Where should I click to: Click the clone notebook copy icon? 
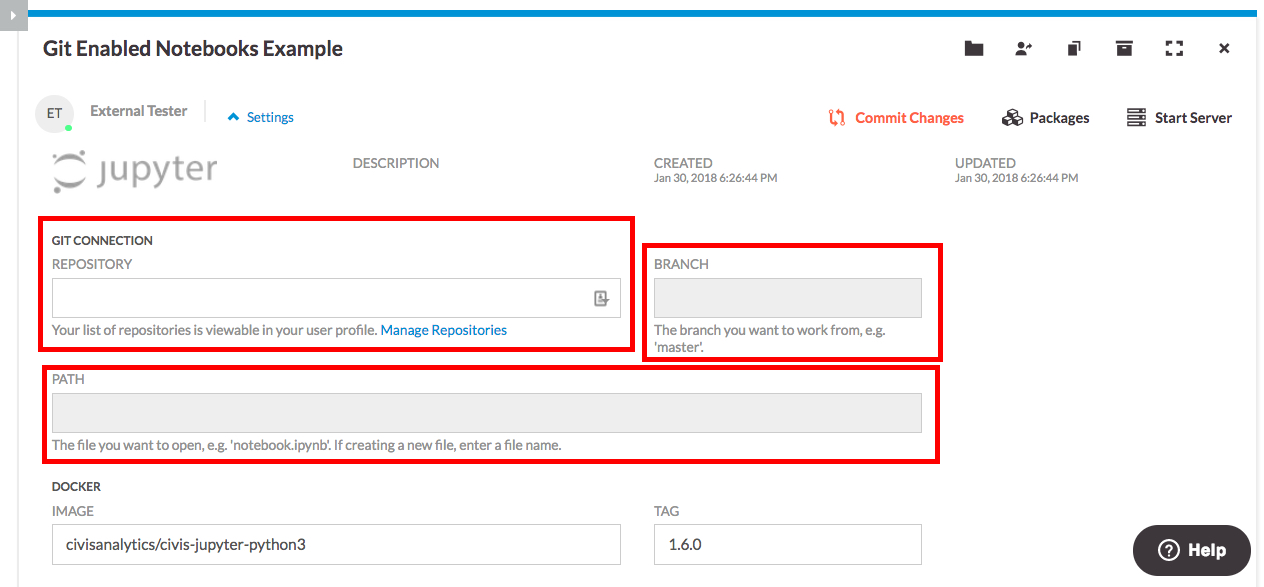[1074, 48]
